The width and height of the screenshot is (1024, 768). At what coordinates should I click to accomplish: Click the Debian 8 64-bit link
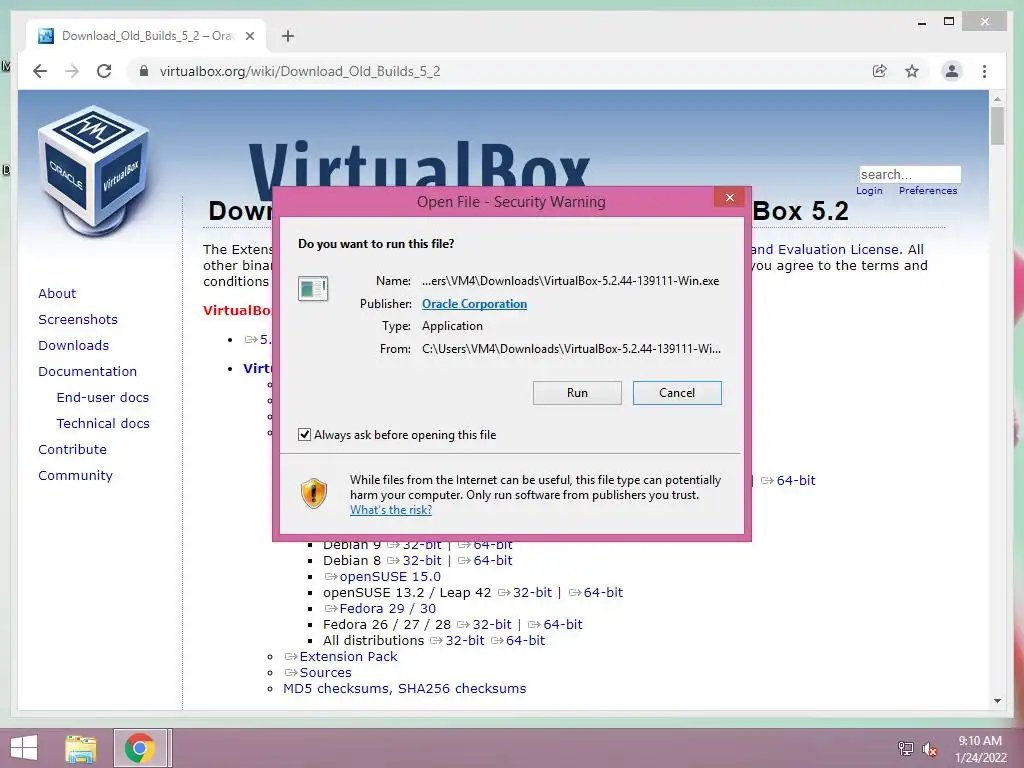pos(492,560)
